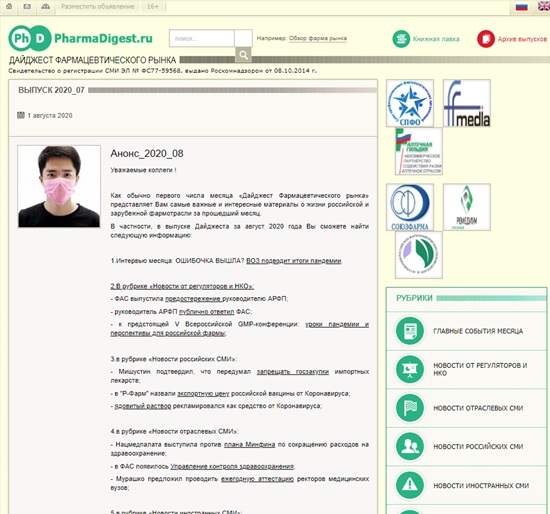Click the red Архив выпусков icon
The image size is (550, 514).
pyautogui.click(x=486, y=39)
